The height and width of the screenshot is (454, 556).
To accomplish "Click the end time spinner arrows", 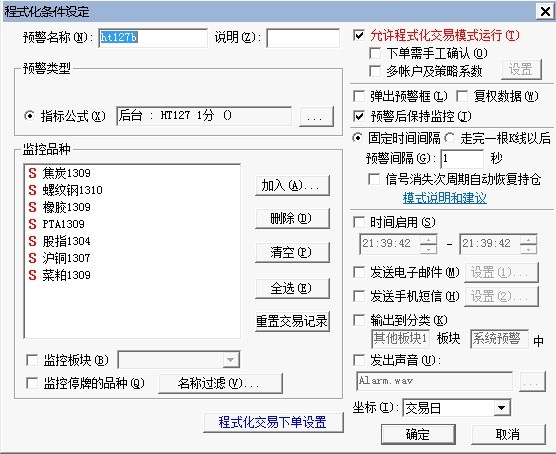I will 529,244.
